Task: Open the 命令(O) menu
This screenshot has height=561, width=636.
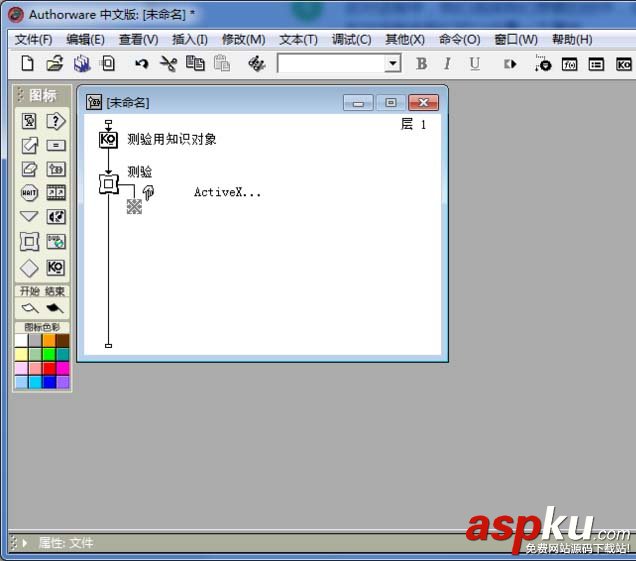Action: (x=460, y=40)
